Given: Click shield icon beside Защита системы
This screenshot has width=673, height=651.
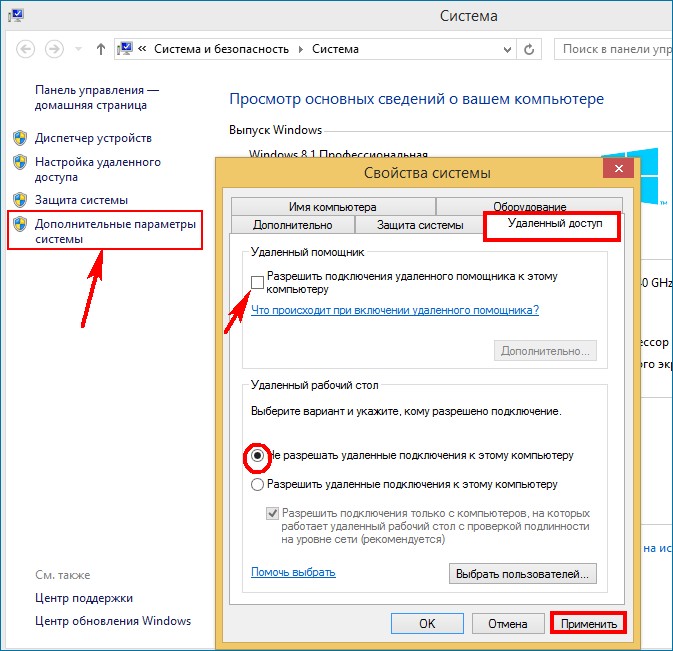Looking at the screenshot, I should coord(20,199).
